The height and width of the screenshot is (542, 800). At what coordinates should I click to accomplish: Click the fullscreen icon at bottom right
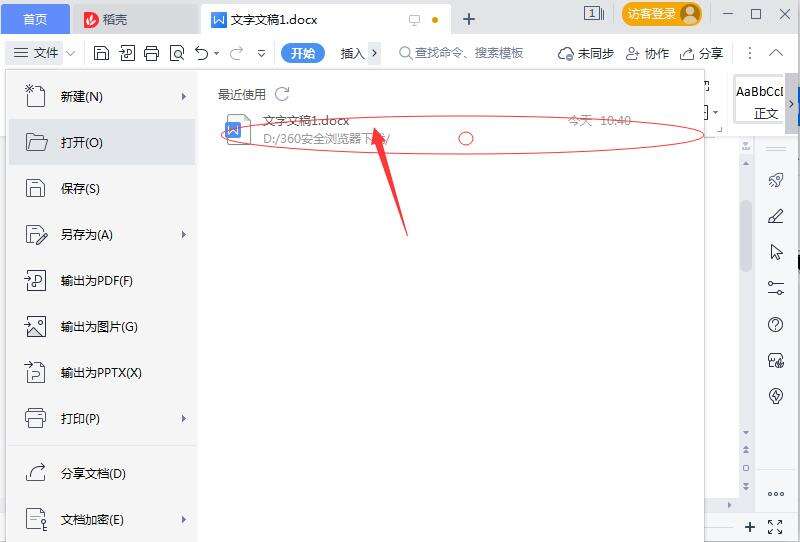click(775, 527)
